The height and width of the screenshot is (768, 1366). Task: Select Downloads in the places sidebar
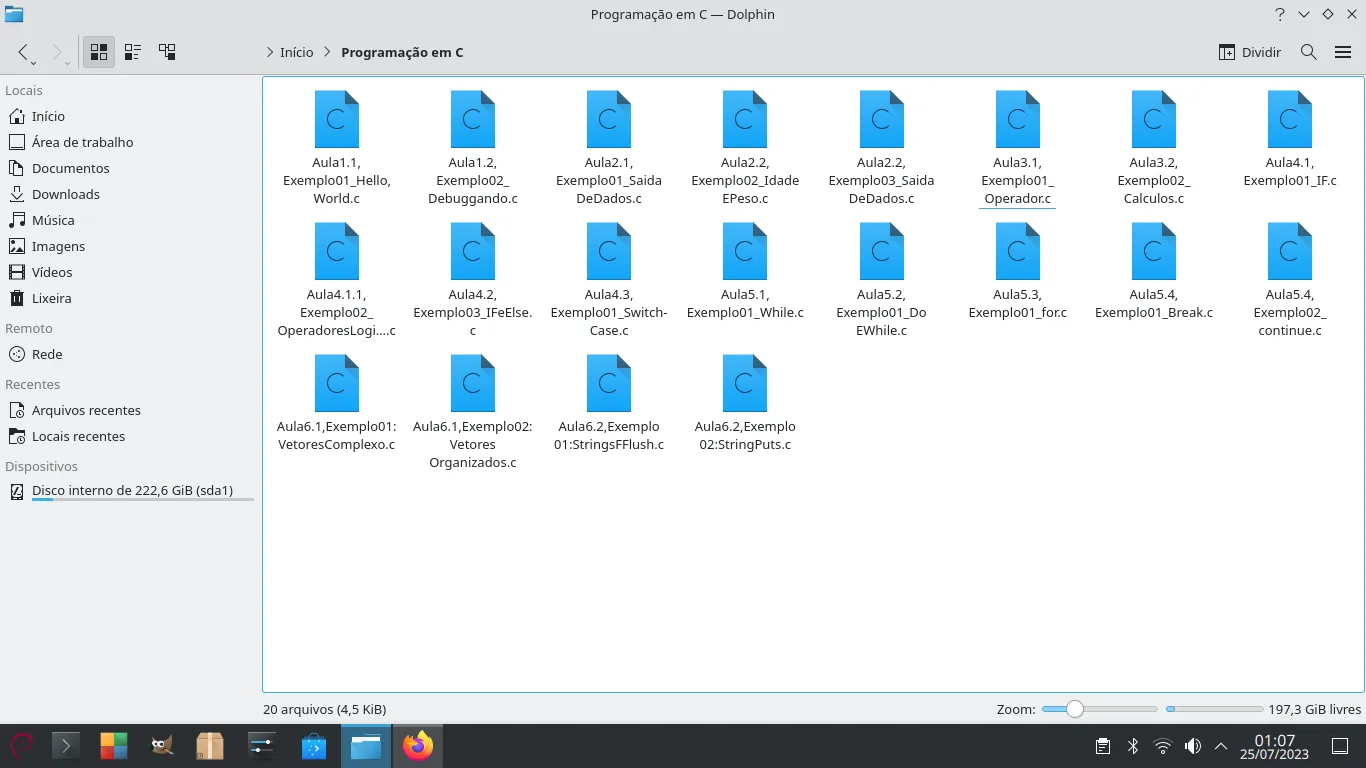point(65,194)
